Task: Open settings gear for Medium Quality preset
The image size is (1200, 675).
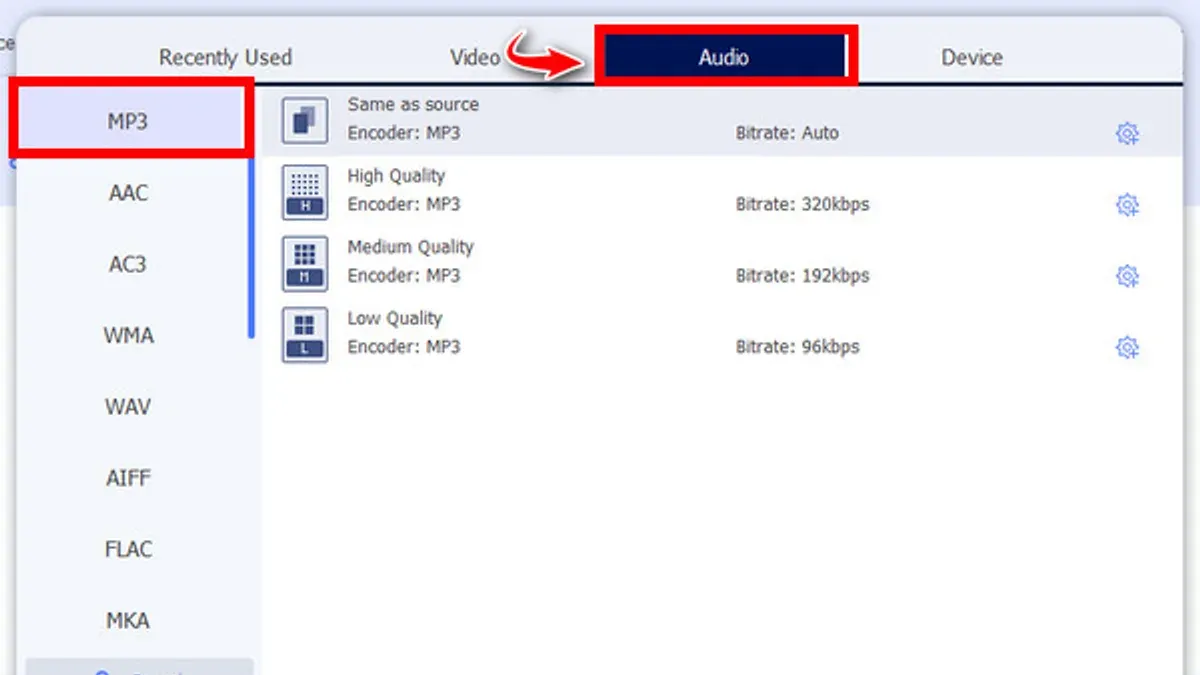Action: tap(1127, 276)
